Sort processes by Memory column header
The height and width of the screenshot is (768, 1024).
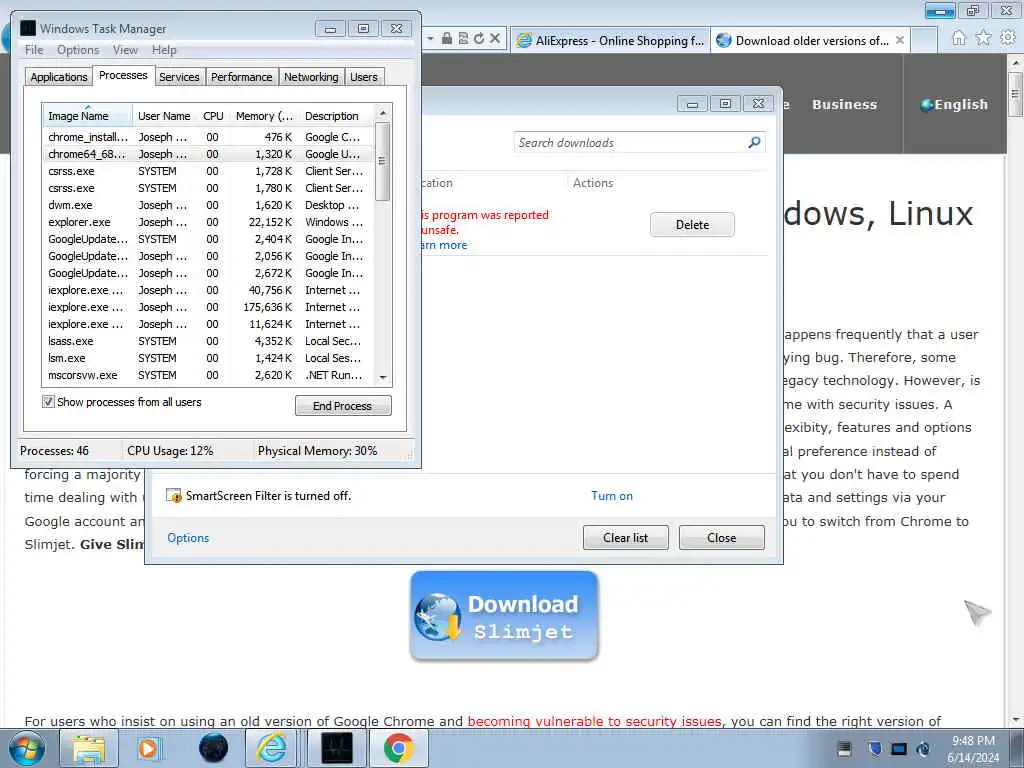(264, 116)
